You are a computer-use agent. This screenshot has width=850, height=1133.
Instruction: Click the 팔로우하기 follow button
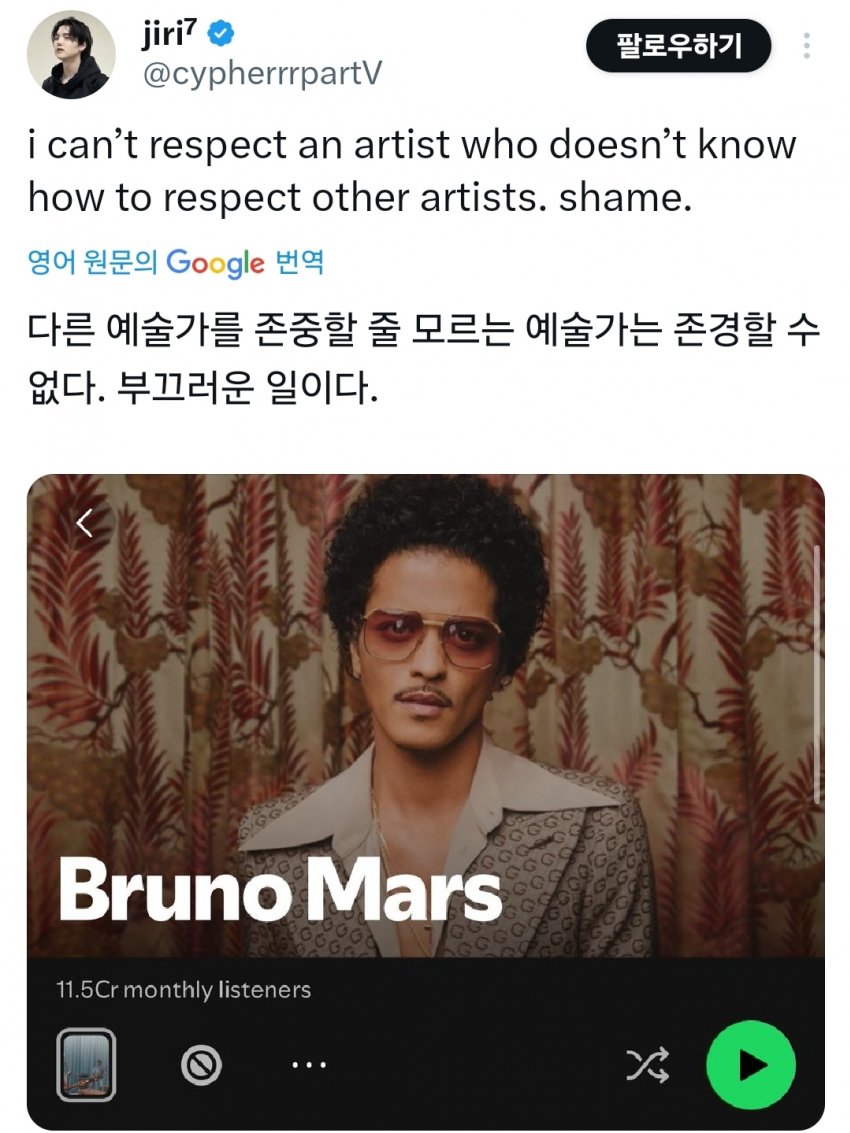pos(678,46)
